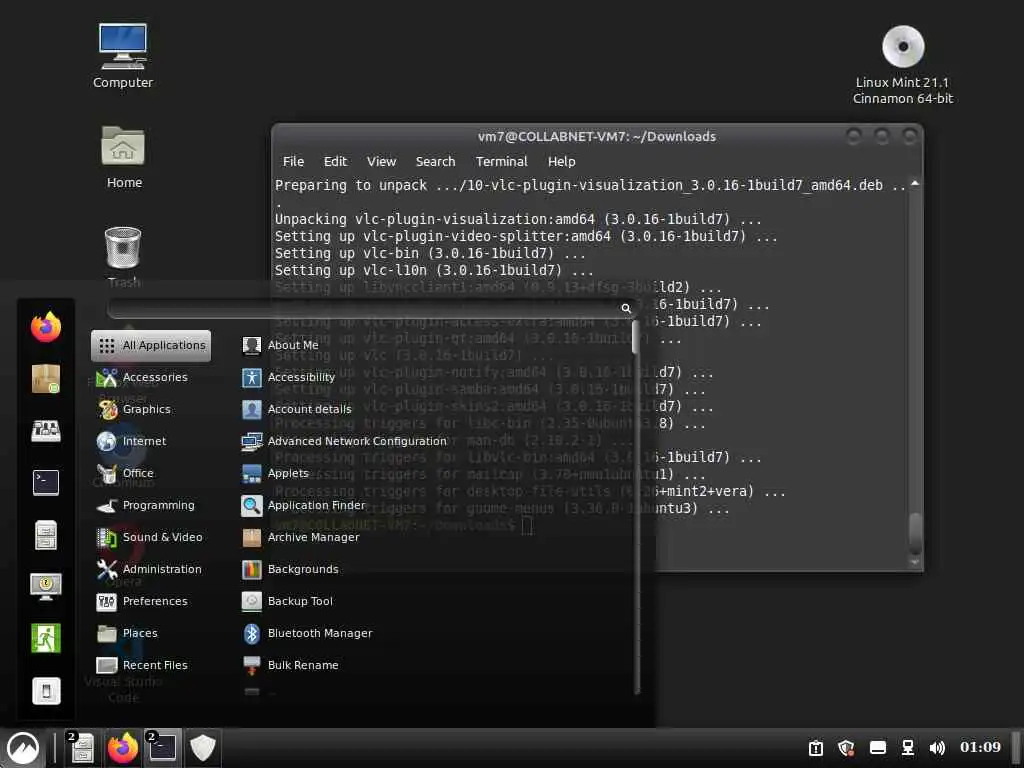Click the notifications tray icon
This screenshot has height=768, width=1024.
816,748
